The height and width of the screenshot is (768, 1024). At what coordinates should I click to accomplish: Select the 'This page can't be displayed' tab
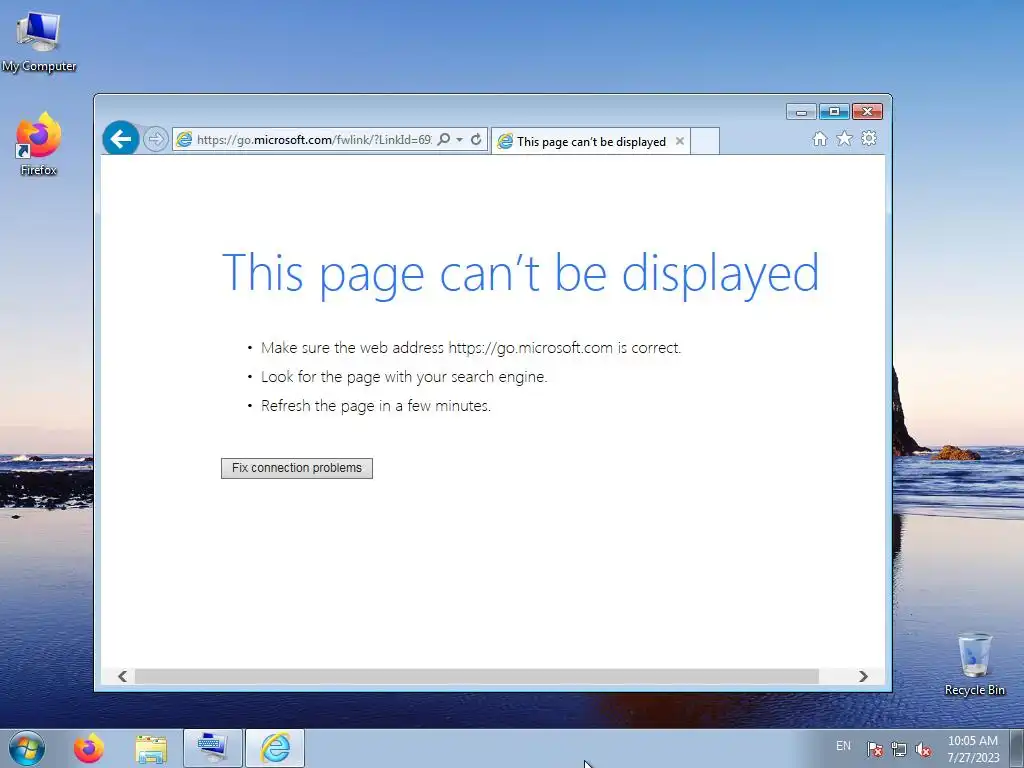(590, 142)
